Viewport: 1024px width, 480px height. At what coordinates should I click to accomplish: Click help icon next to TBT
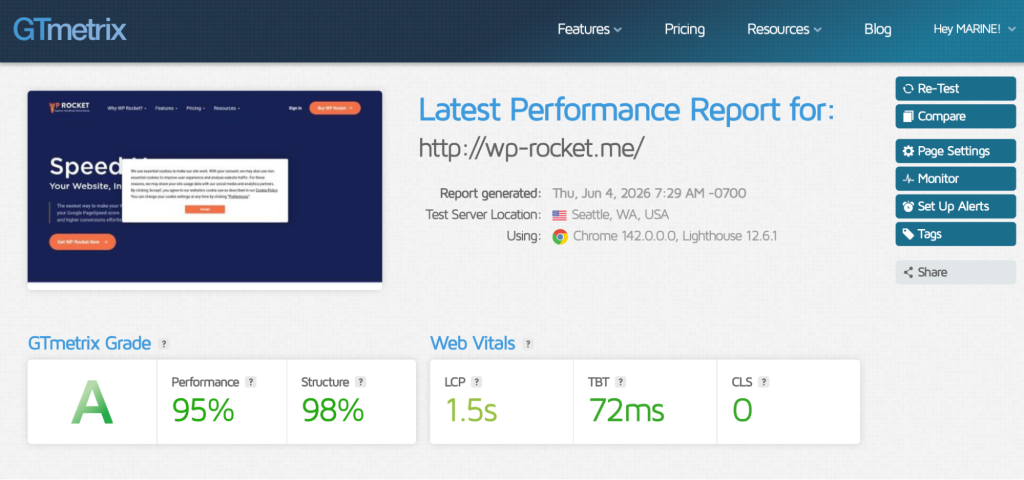point(620,382)
